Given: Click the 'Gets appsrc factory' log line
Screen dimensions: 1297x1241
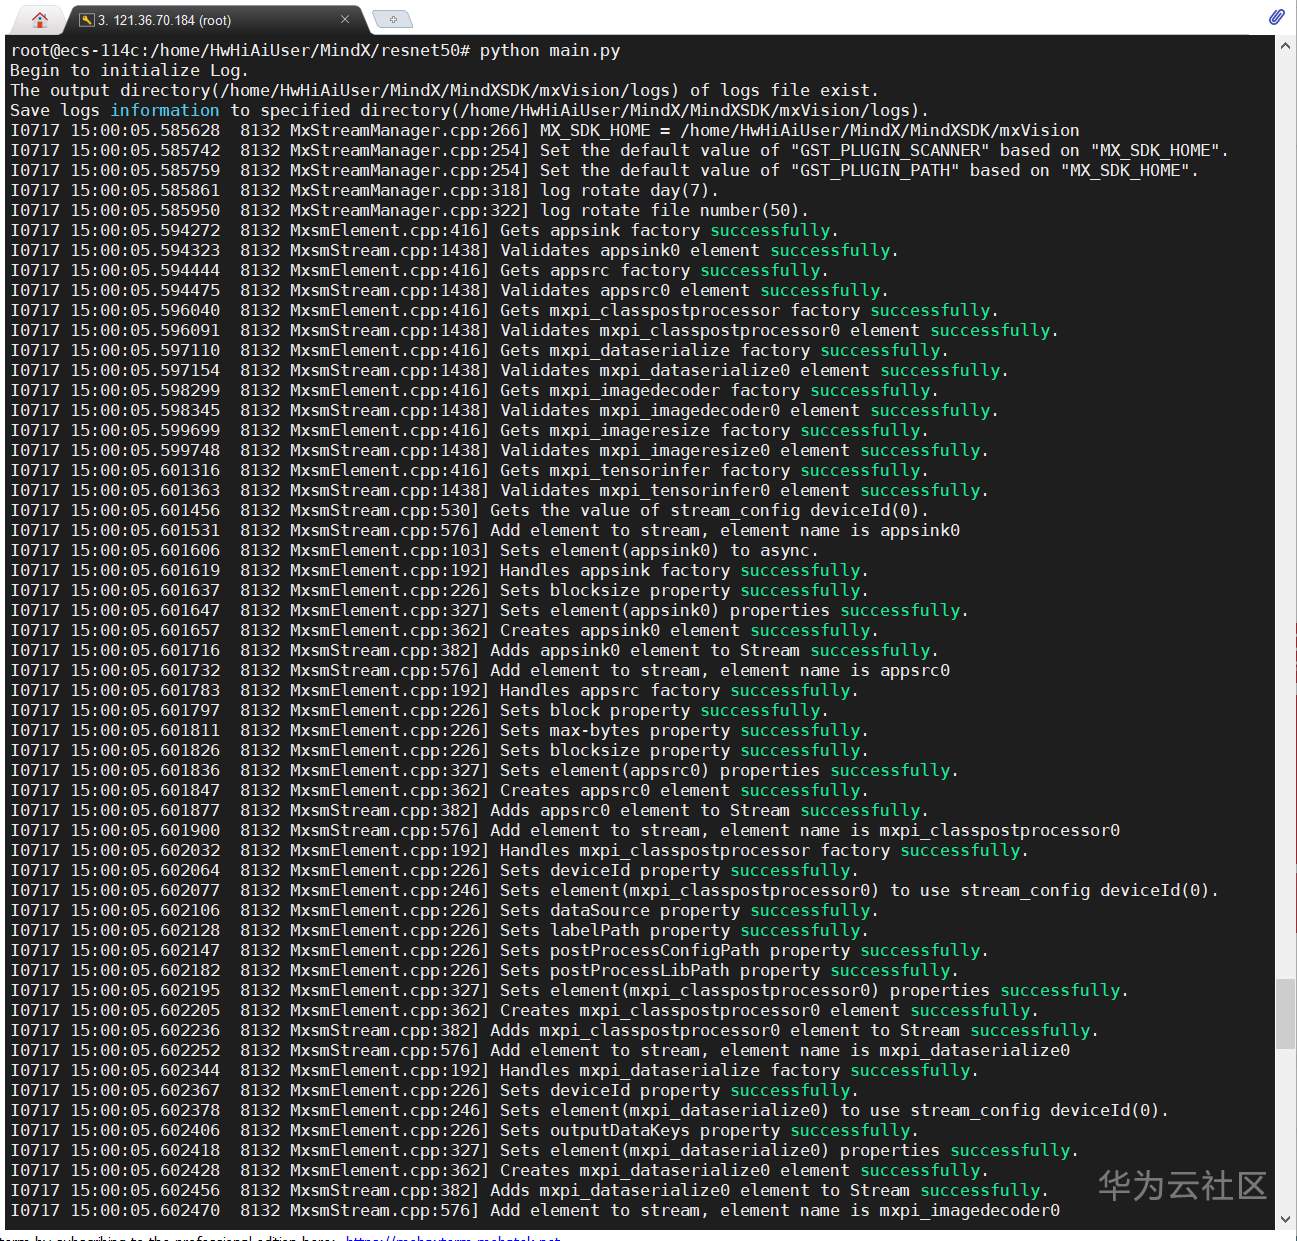Looking at the screenshot, I should [x=420, y=270].
